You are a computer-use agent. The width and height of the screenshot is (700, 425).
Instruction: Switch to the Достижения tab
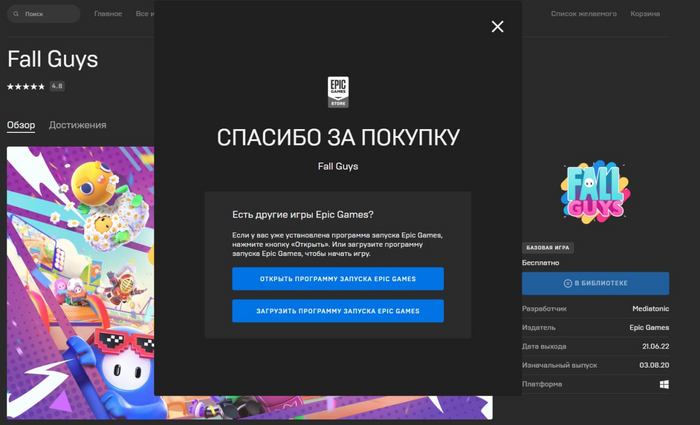[78, 125]
